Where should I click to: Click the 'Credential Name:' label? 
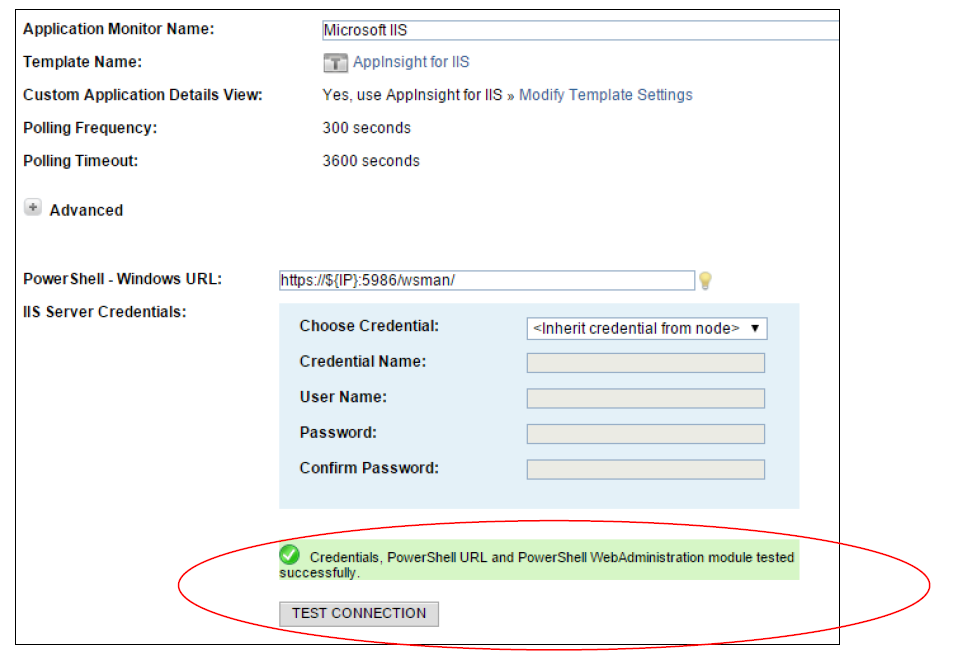pyautogui.click(x=363, y=362)
